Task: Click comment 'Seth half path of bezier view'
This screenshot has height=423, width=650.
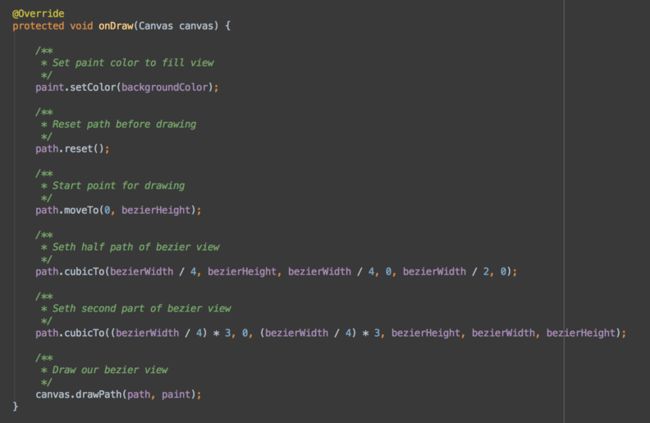Action: click(x=136, y=247)
